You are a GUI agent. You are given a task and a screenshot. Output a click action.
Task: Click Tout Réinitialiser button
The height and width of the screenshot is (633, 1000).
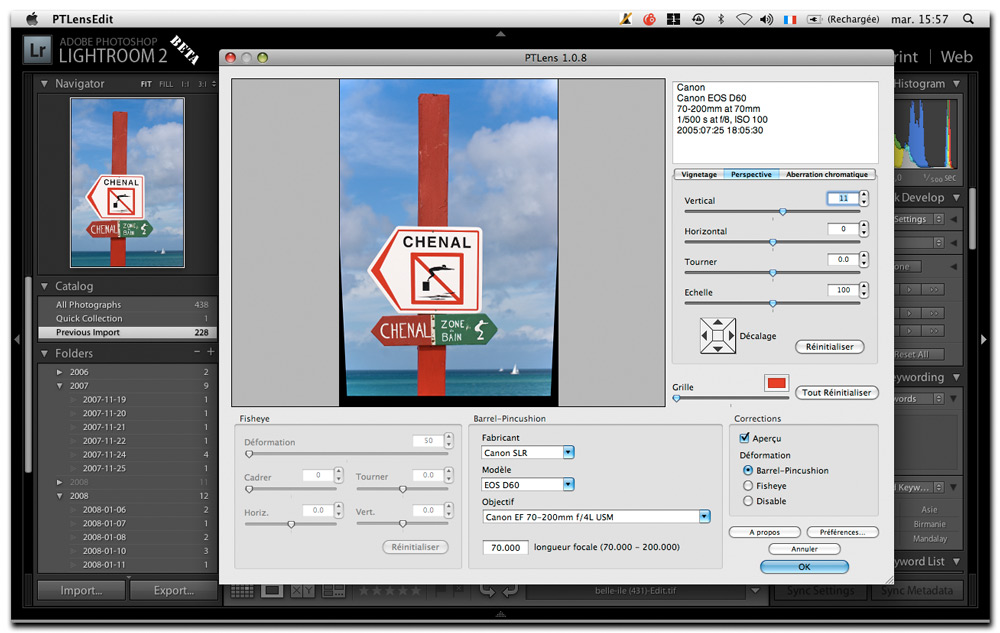click(837, 393)
